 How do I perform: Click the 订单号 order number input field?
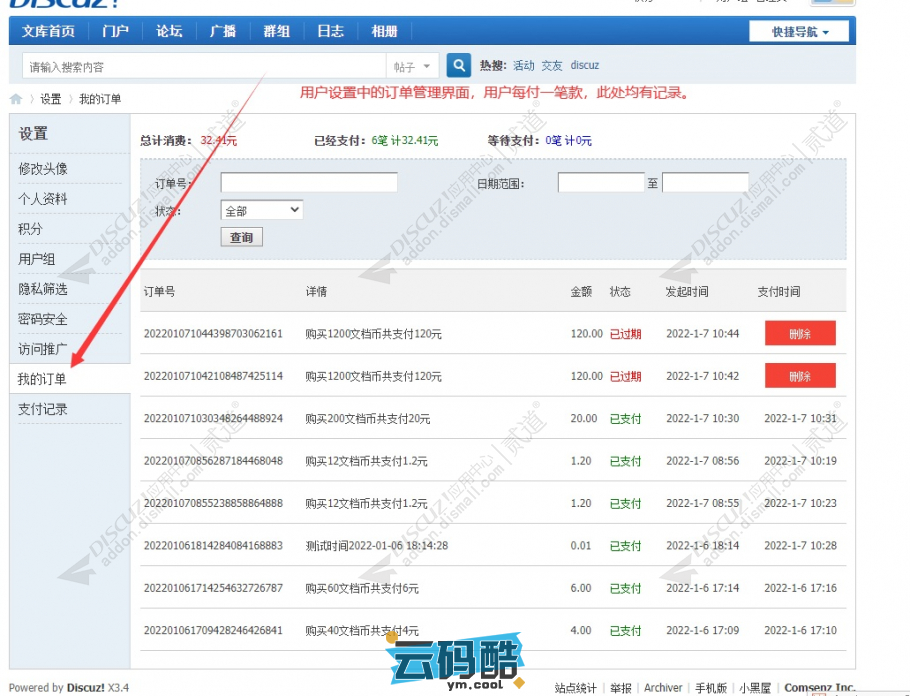click(308, 183)
